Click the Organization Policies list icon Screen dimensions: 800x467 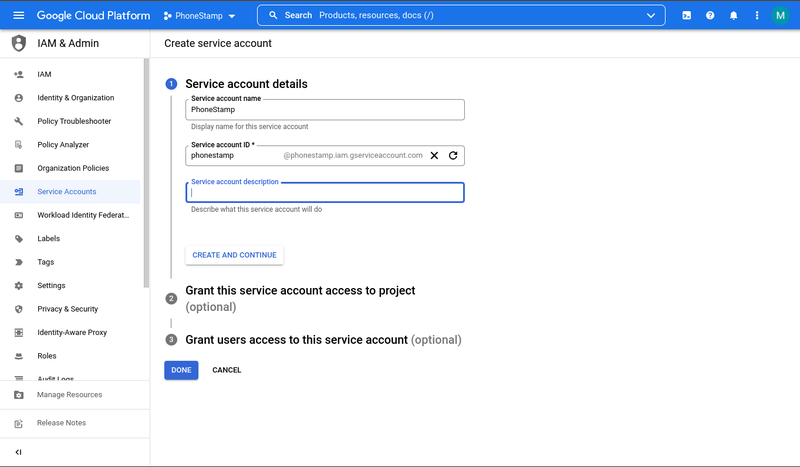(x=19, y=168)
